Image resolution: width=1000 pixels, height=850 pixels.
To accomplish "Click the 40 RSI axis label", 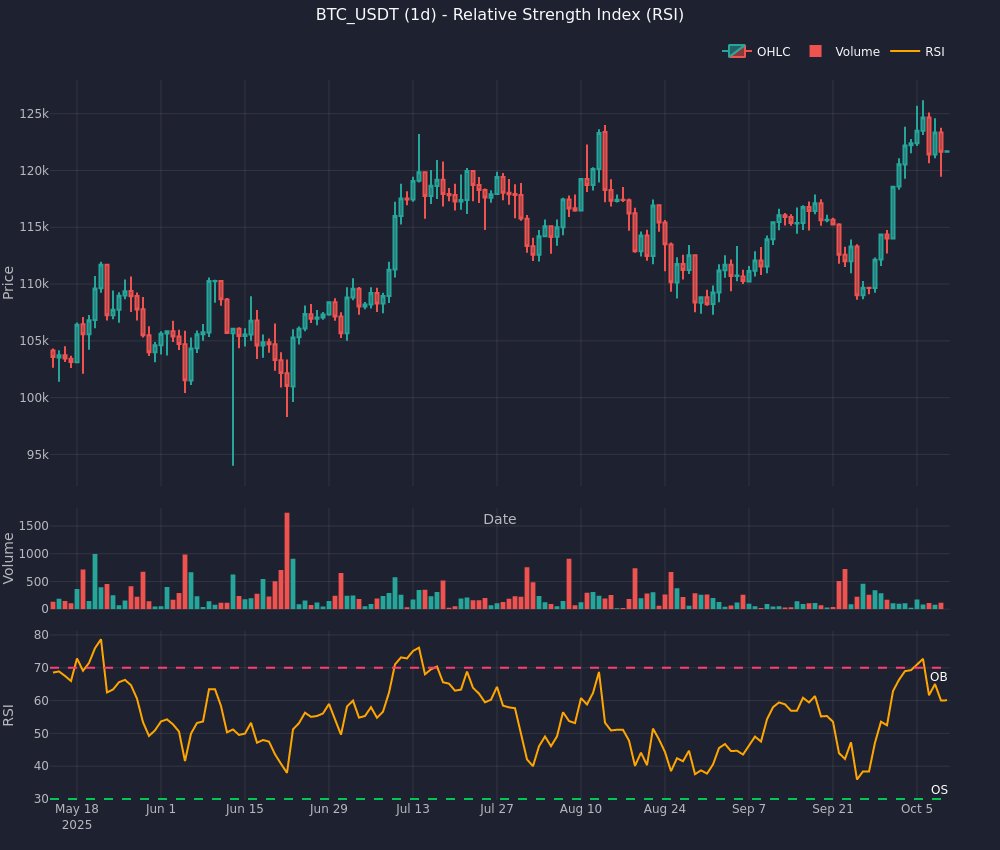I will point(41,766).
